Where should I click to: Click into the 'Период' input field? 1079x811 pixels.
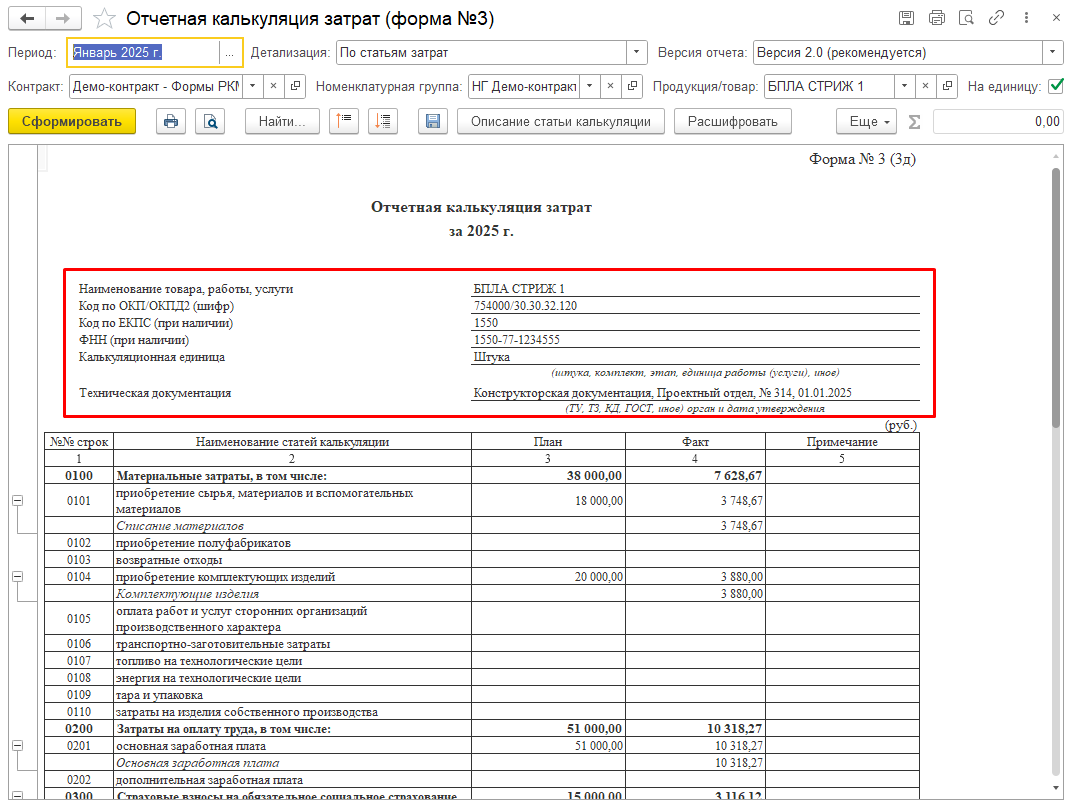point(142,52)
